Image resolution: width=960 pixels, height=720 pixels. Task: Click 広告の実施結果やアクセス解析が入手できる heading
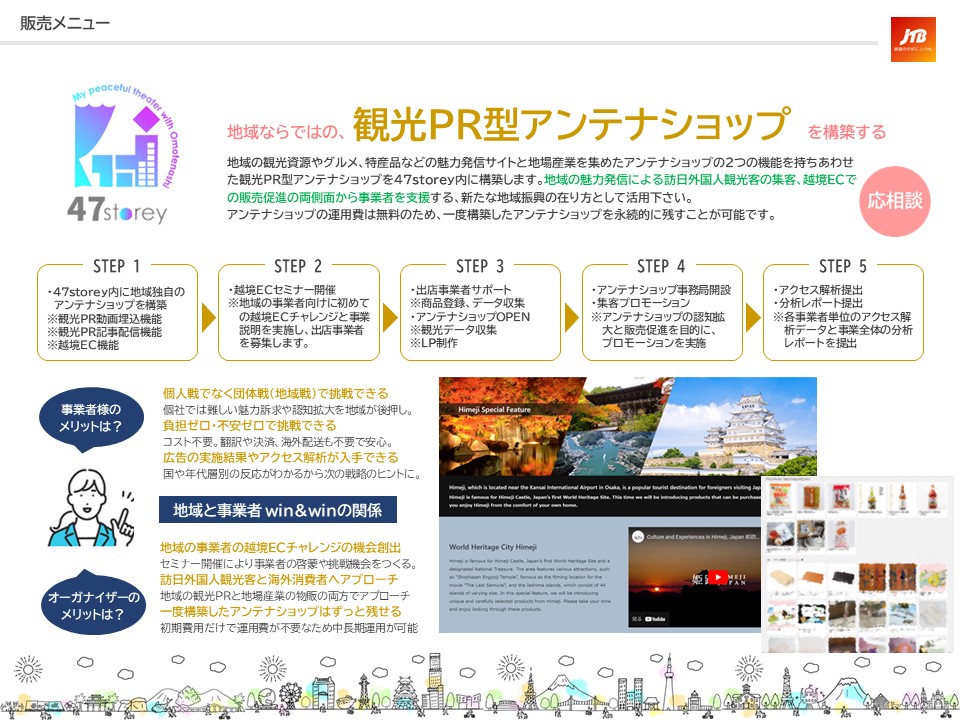click(x=280, y=457)
